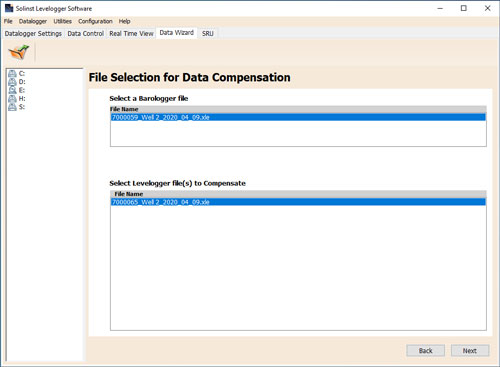Screen dimensions: 500x367
Task: Switch to Datalogger Settings tab
Action: 33,34
